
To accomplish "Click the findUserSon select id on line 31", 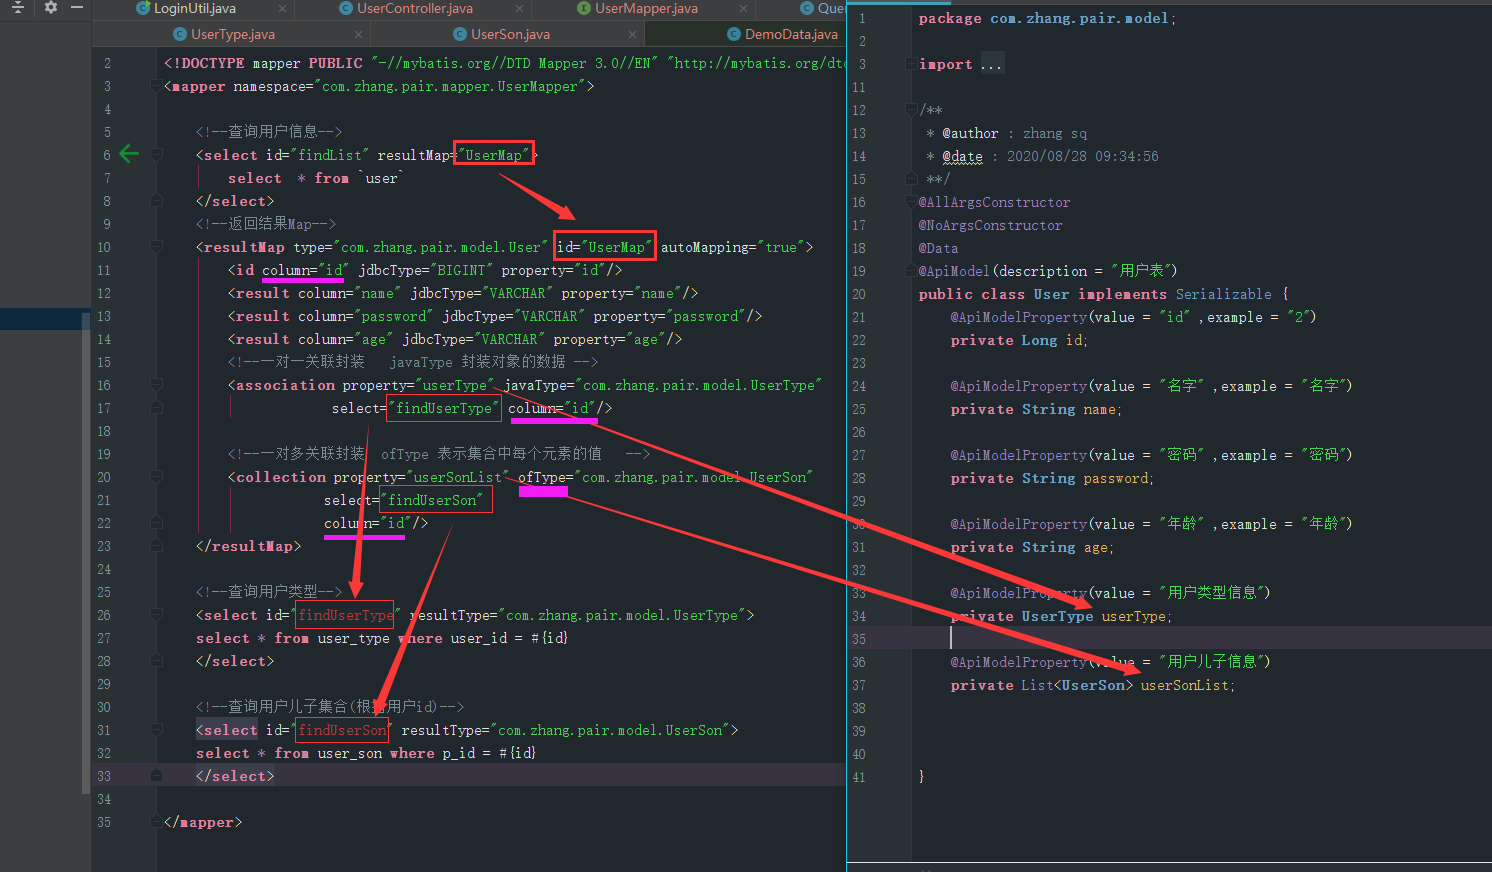I will coord(342,730).
